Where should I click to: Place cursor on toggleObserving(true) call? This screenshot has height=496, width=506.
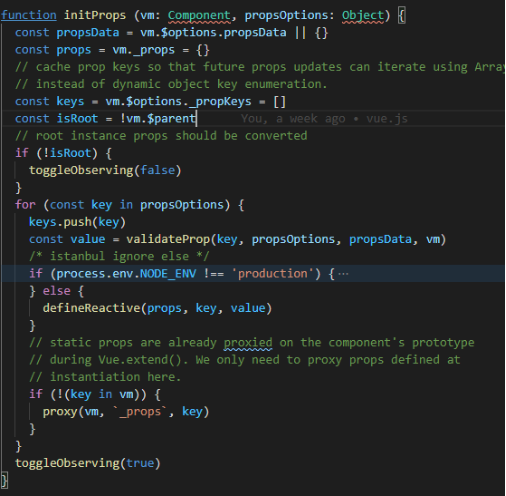(x=88, y=463)
